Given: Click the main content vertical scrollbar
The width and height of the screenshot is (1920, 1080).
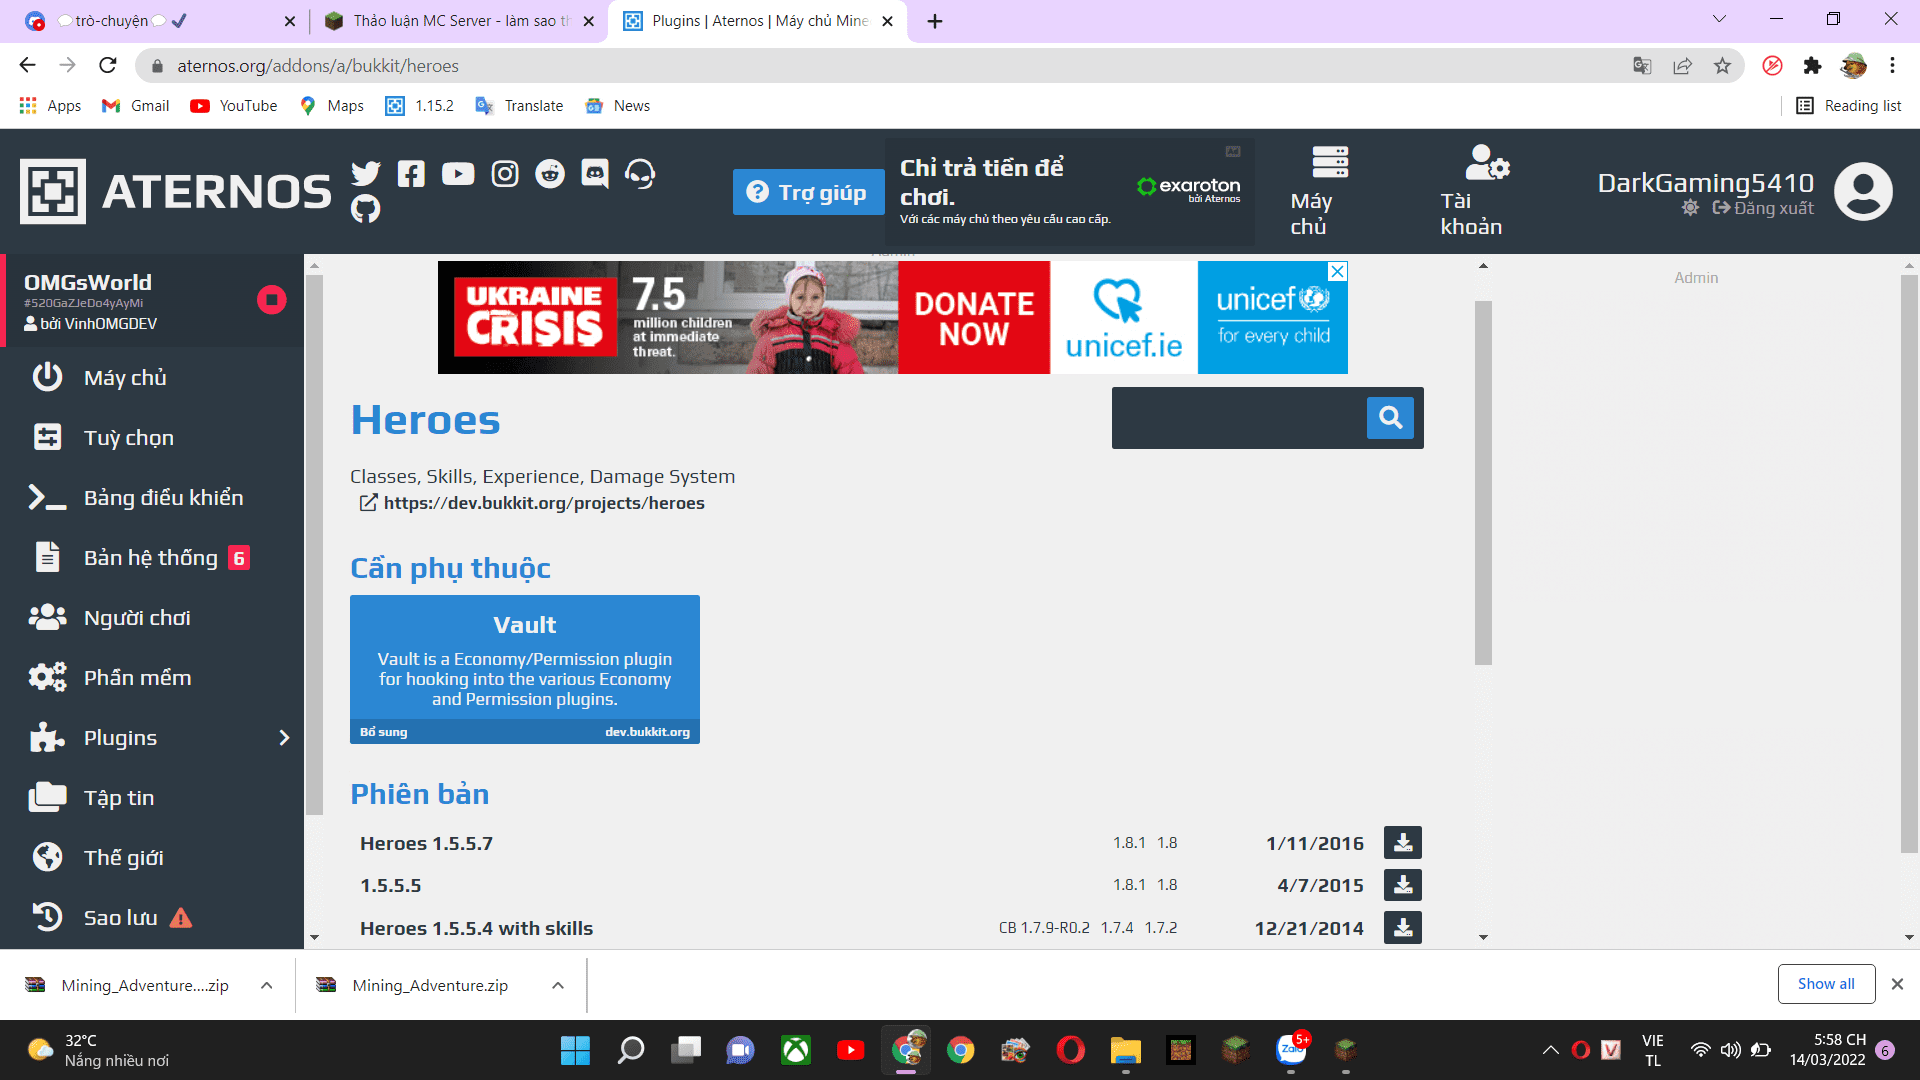Looking at the screenshot, I should (x=1483, y=480).
